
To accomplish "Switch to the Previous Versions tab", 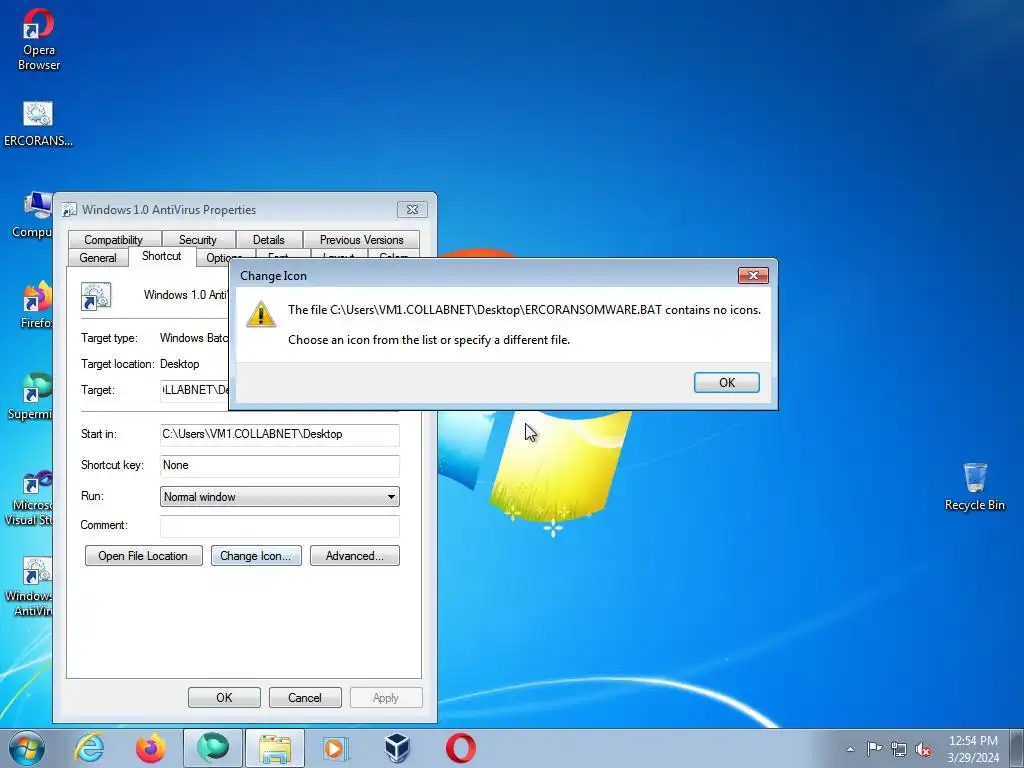I will click(x=361, y=240).
